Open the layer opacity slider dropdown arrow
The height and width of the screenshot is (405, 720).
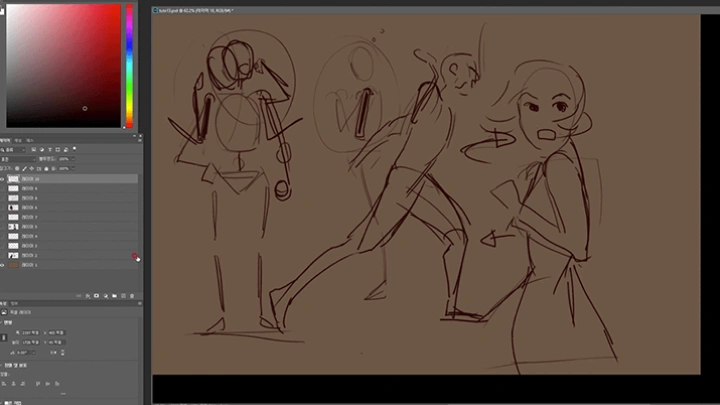point(73,159)
